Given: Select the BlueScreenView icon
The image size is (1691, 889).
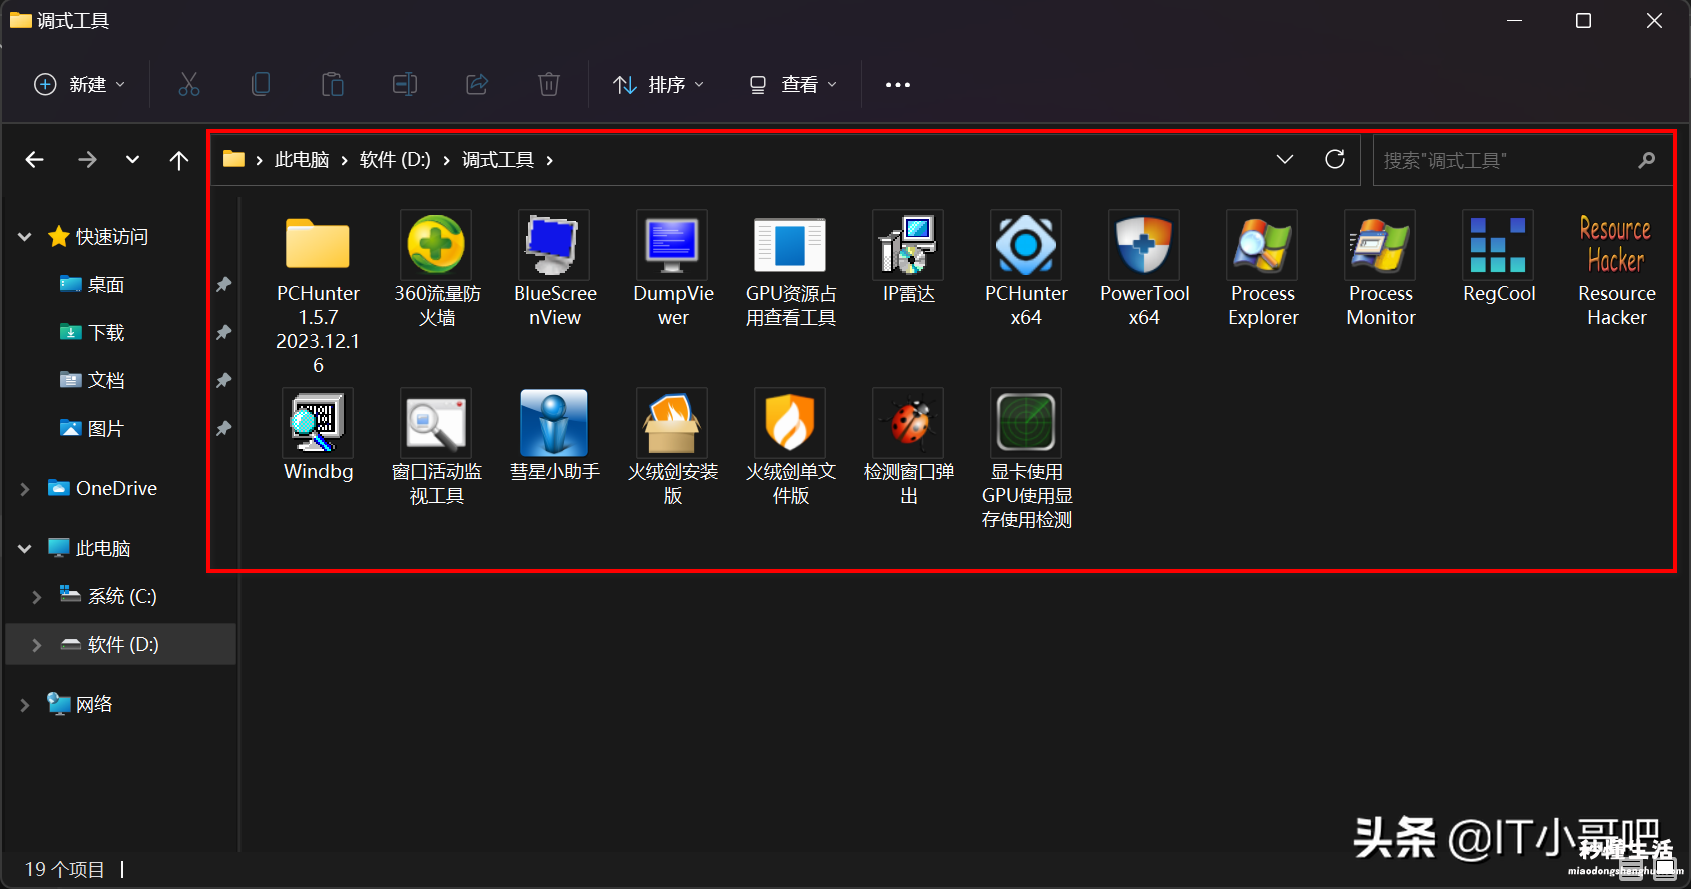Looking at the screenshot, I should 554,245.
